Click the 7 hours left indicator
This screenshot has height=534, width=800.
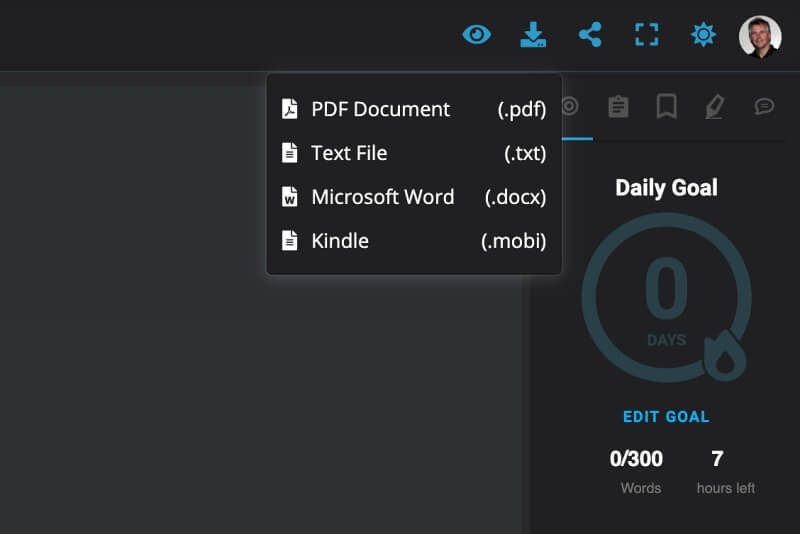pyautogui.click(x=726, y=472)
